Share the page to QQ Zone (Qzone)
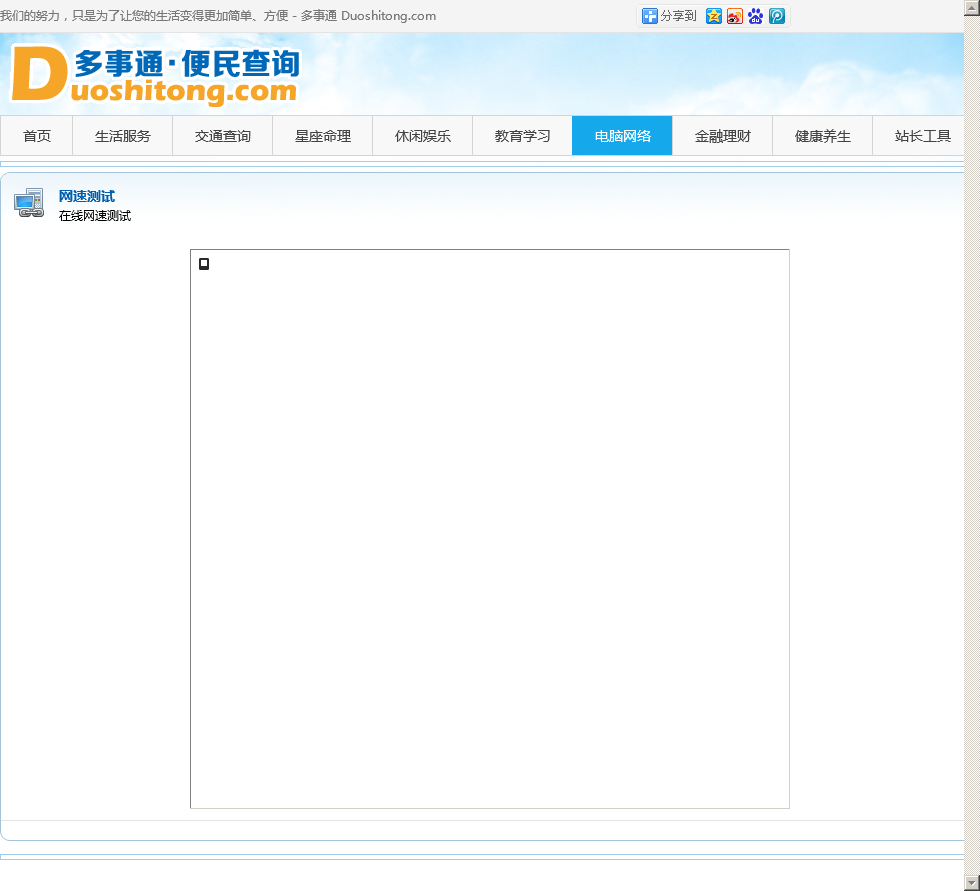The width and height of the screenshot is (980, 891). [x=713, y=16]
